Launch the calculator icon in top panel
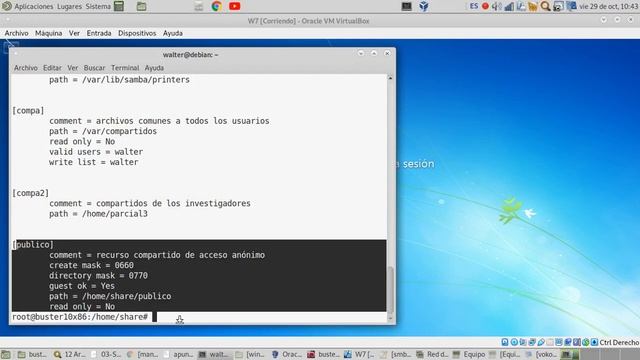This screenshot has height=360, width=640. pyautogui.click(x=119, y=6)
